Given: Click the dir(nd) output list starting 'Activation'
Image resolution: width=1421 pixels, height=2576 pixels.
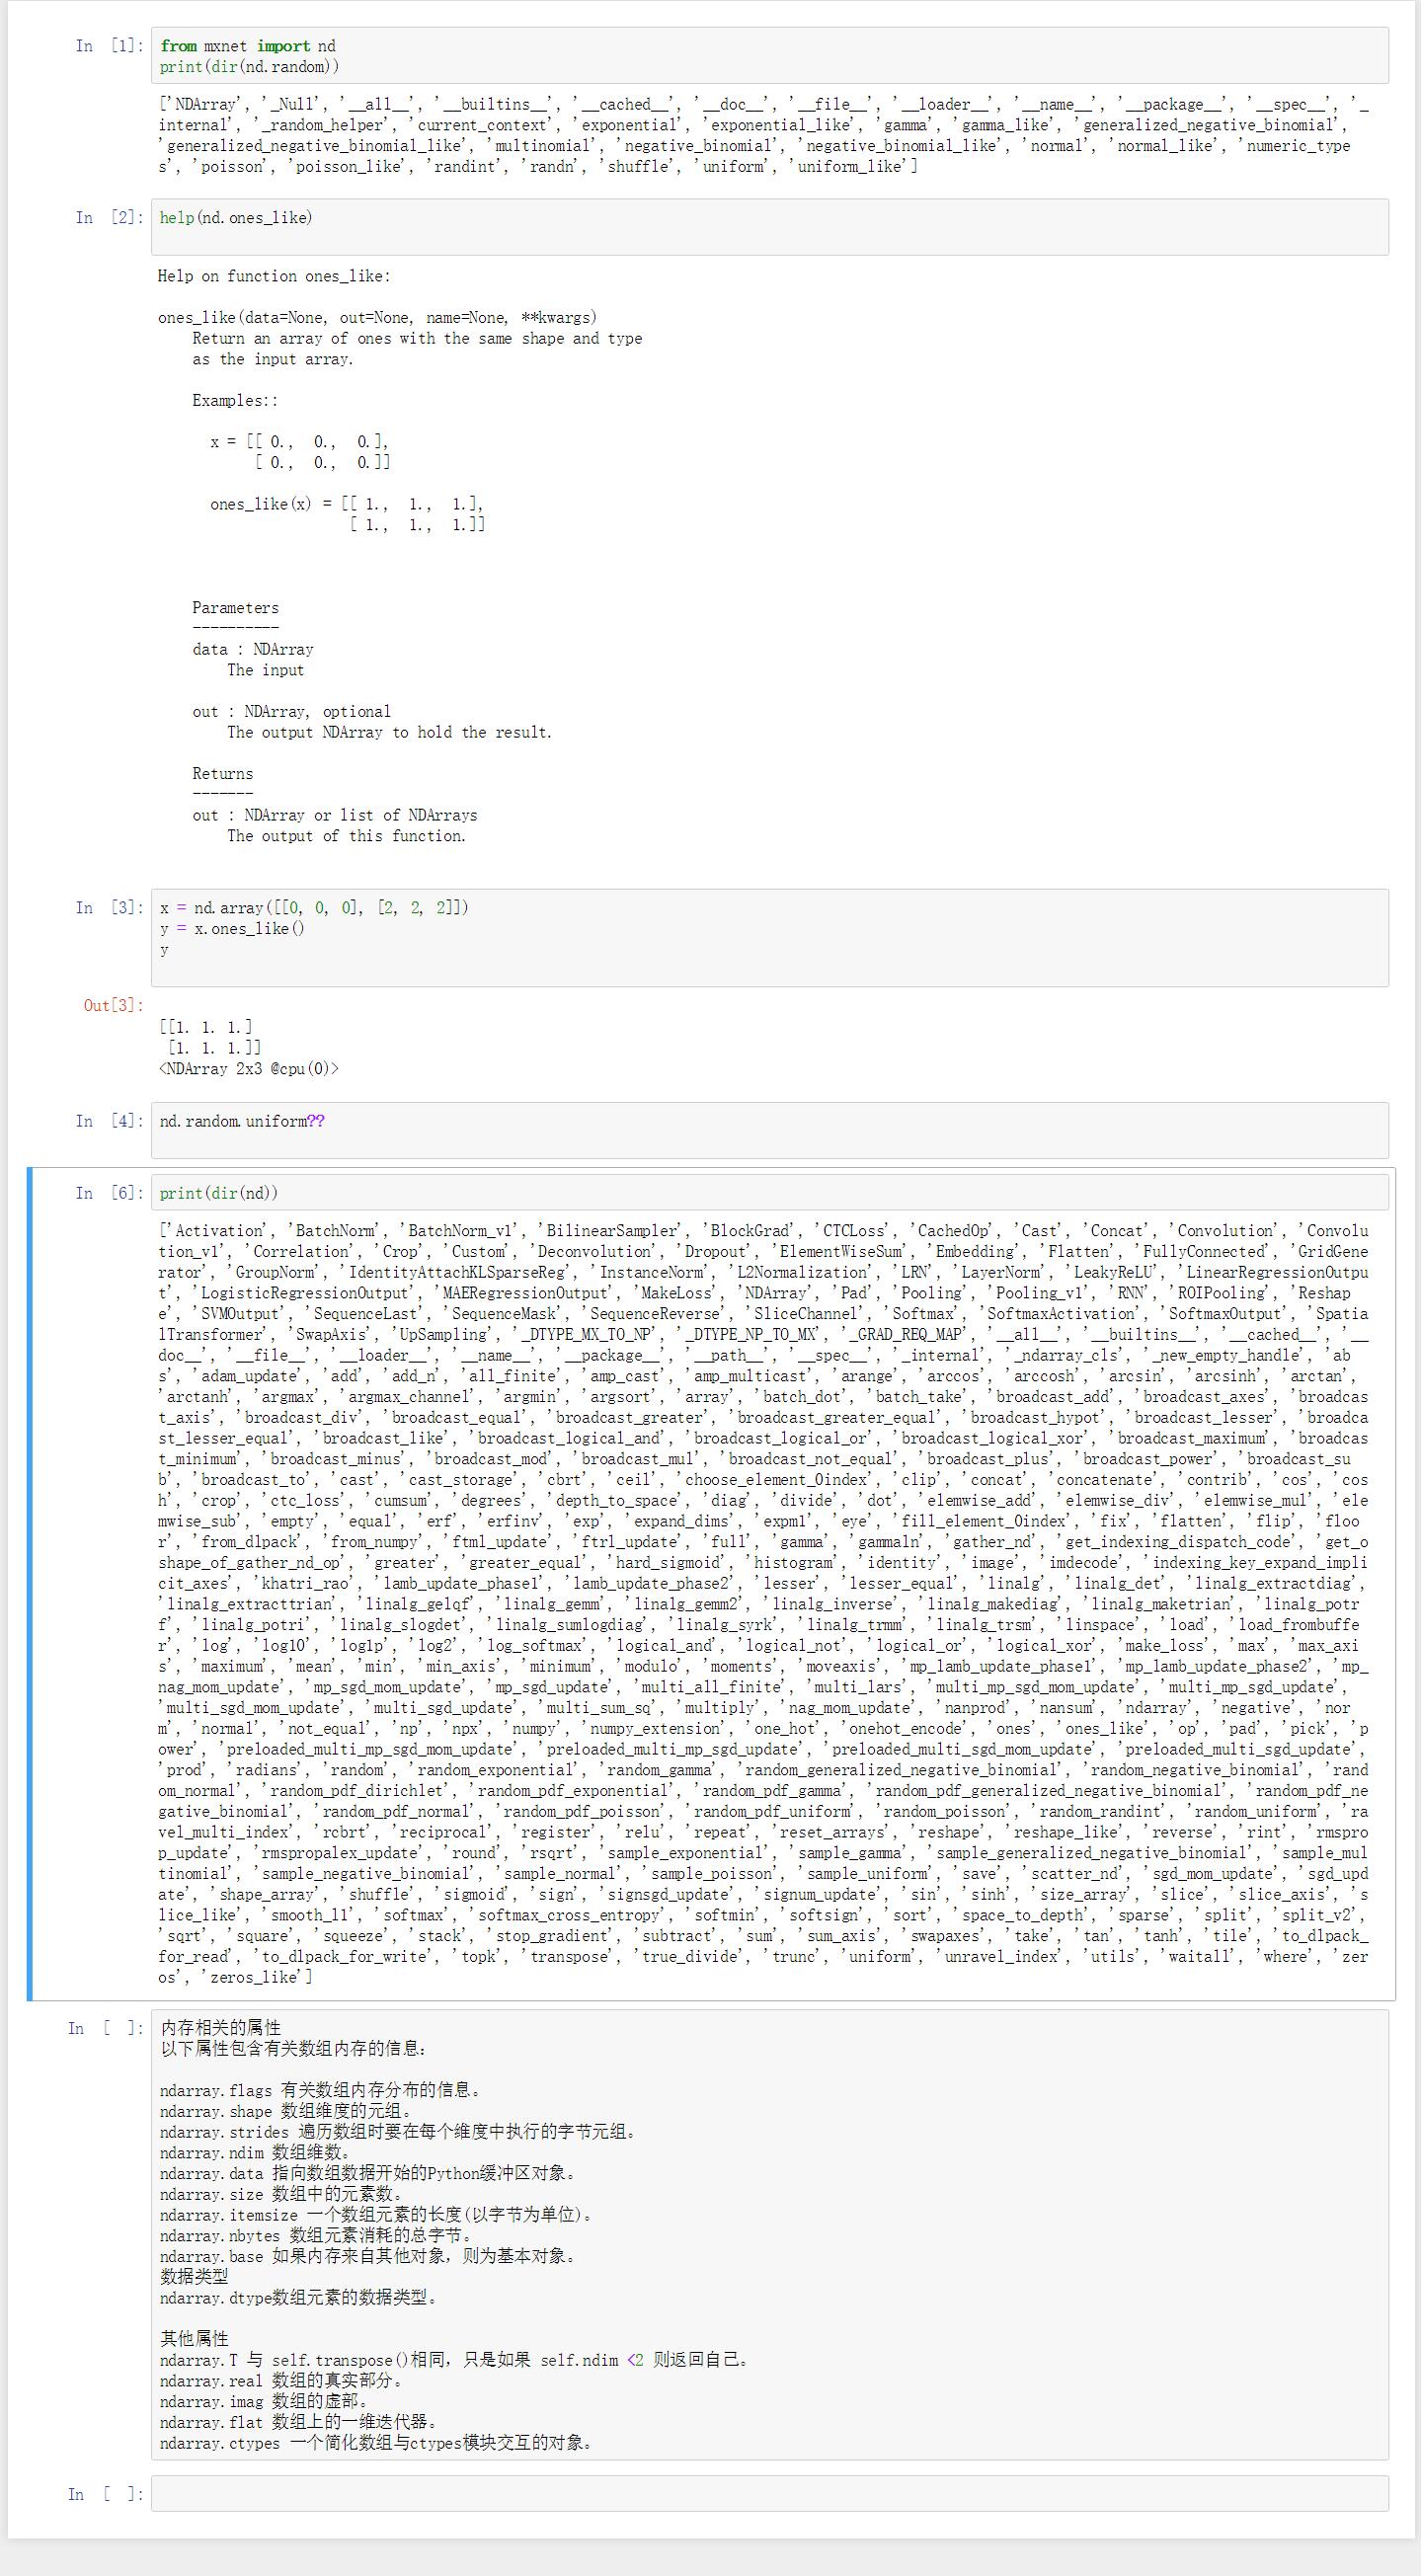Looking at the screenshot, I should [764, 1603].
